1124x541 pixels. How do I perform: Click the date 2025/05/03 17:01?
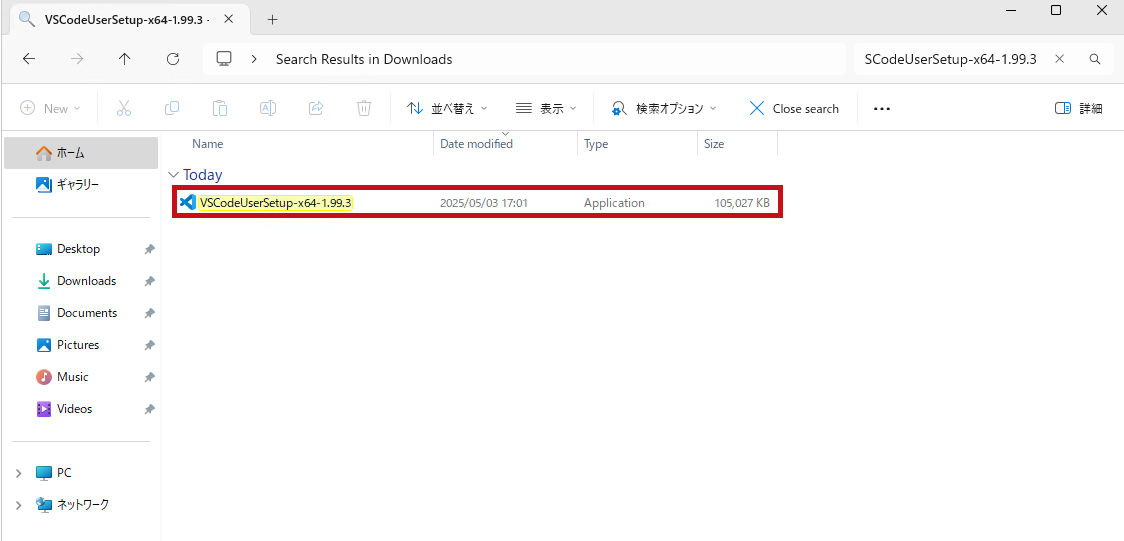(484, 203)
